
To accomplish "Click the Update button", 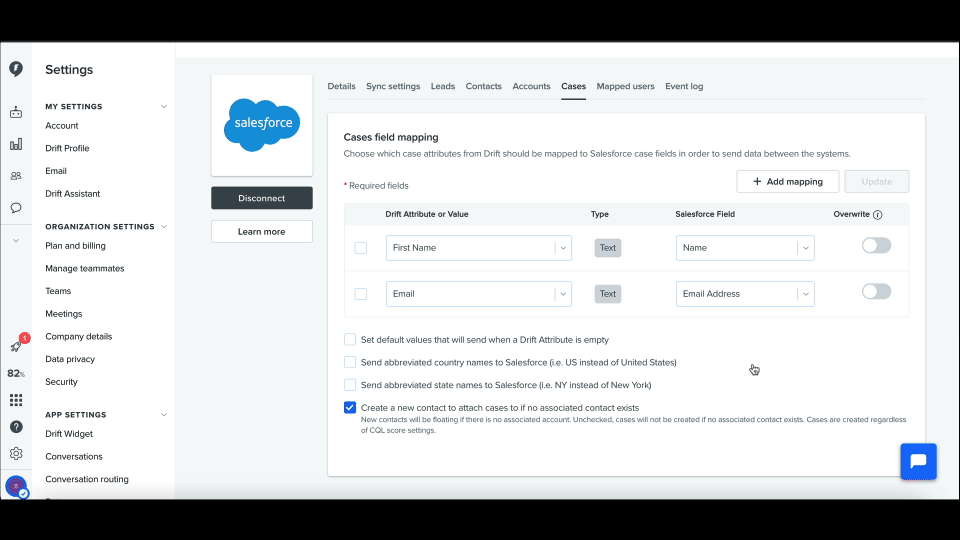I will click(x=877, y=181).
